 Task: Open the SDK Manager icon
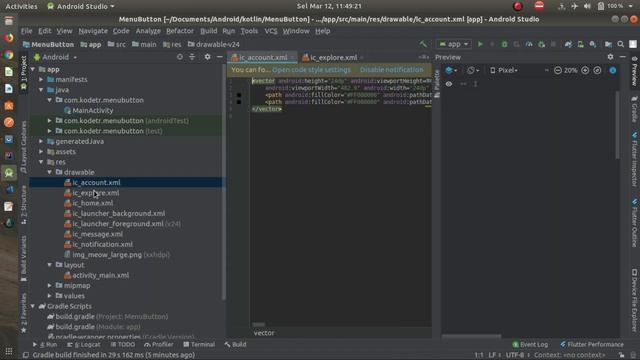(x=593, y=44)
